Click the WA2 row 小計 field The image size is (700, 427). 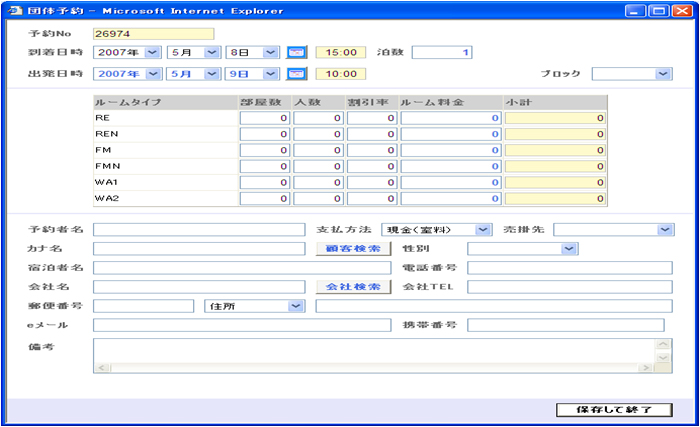click(x=555, y=198)
